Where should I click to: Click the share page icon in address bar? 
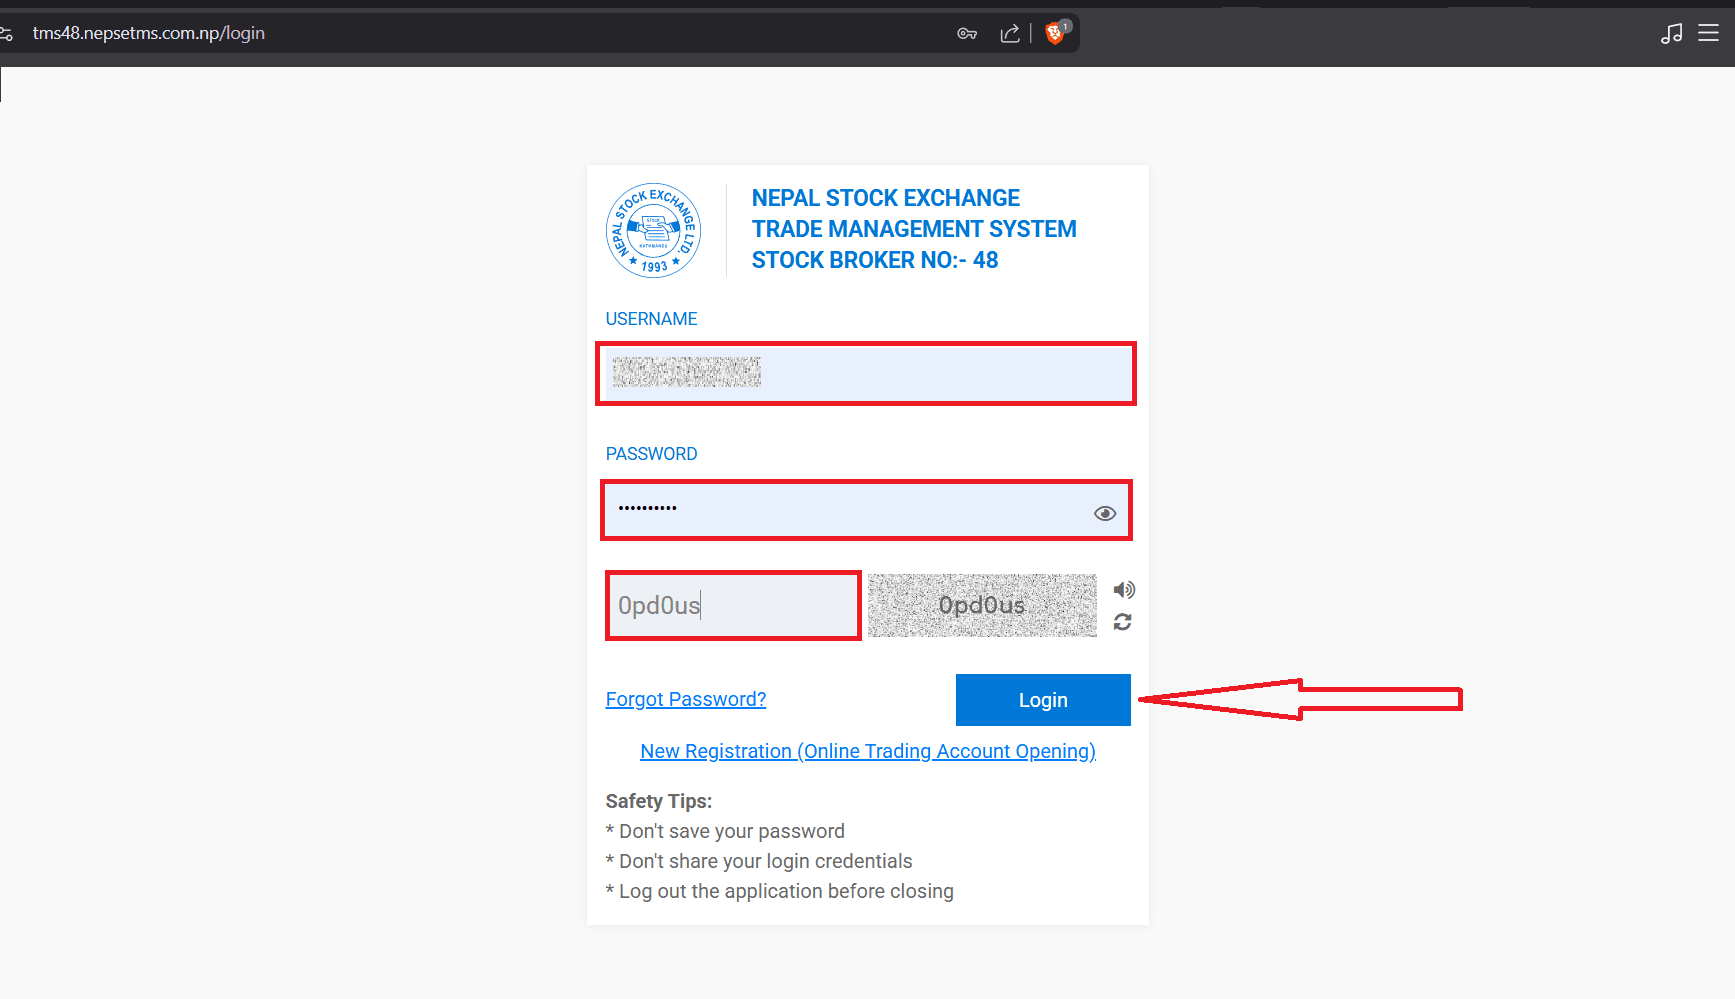(x=1010, y=33)
